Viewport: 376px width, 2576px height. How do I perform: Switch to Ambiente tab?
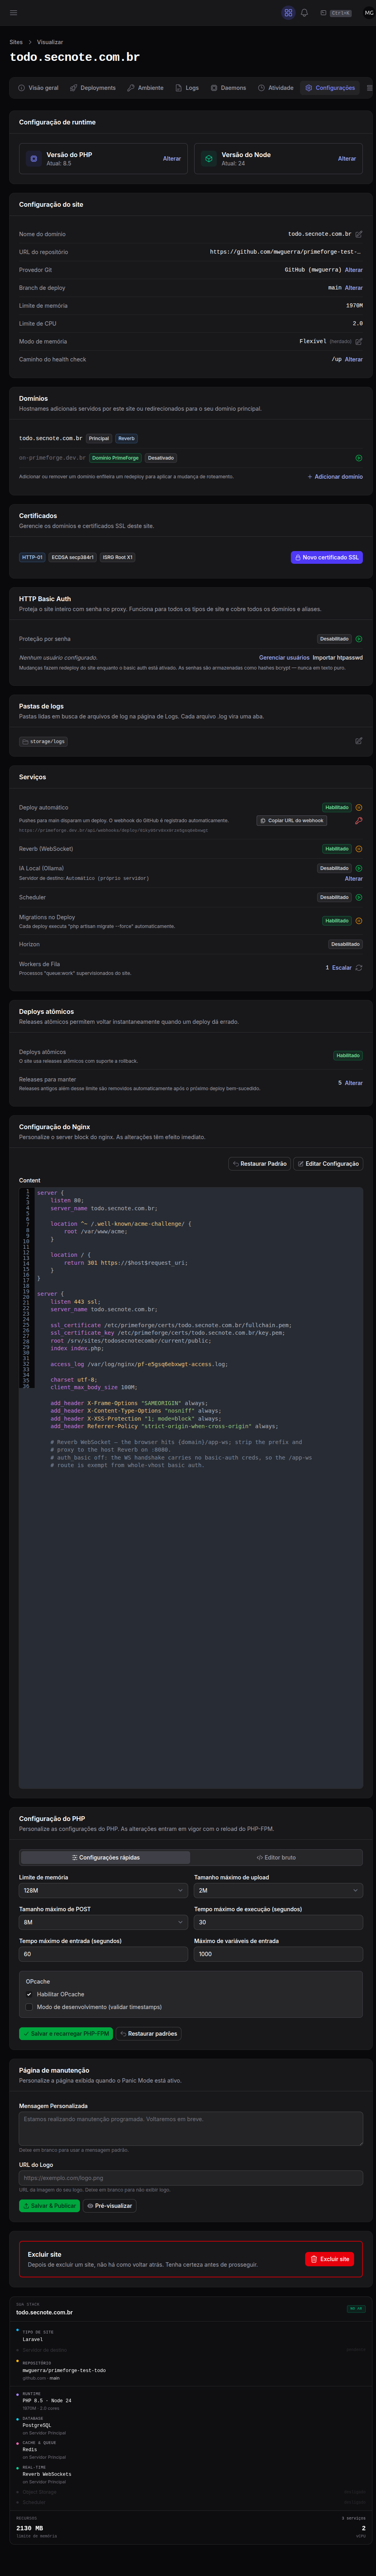click(x=145, y=88)
